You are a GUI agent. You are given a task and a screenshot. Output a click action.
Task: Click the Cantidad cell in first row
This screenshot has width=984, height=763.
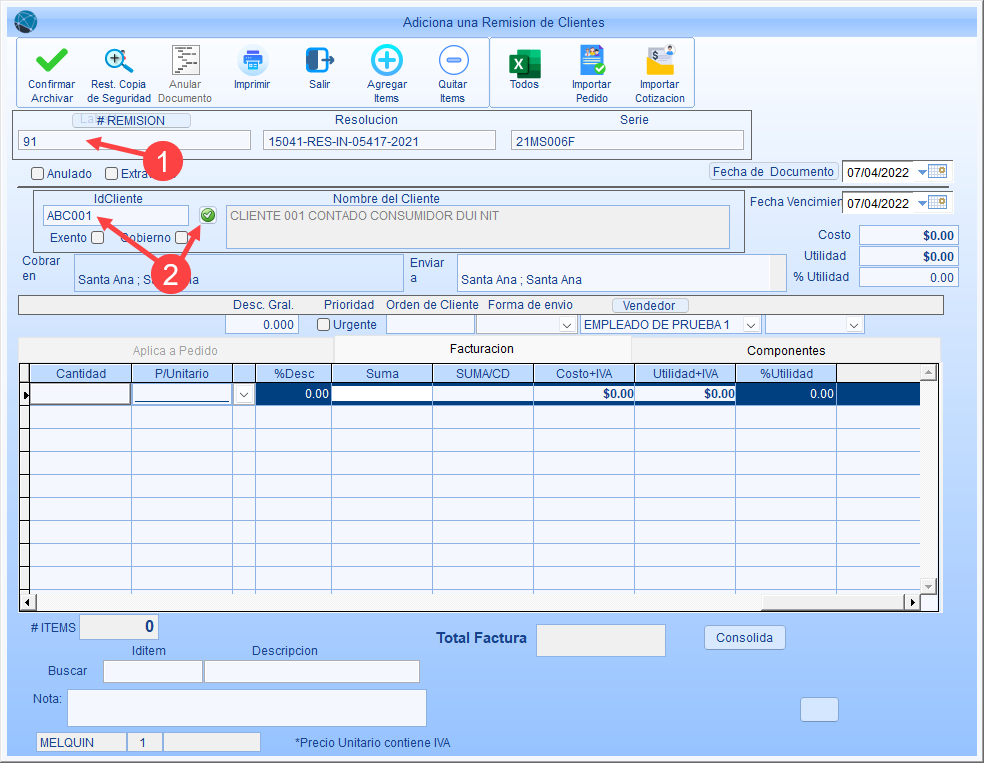(x=80, y=394)
